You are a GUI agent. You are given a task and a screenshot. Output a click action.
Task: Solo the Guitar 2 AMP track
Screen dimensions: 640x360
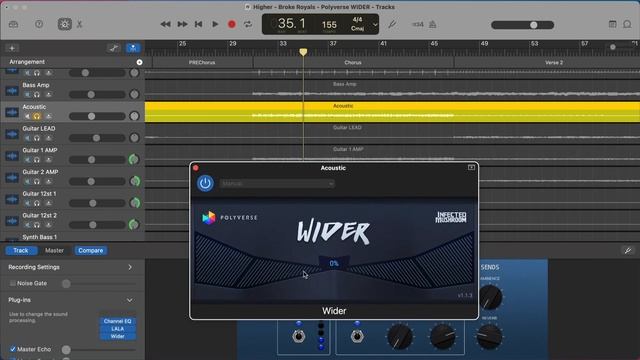[x=37, y=181]
